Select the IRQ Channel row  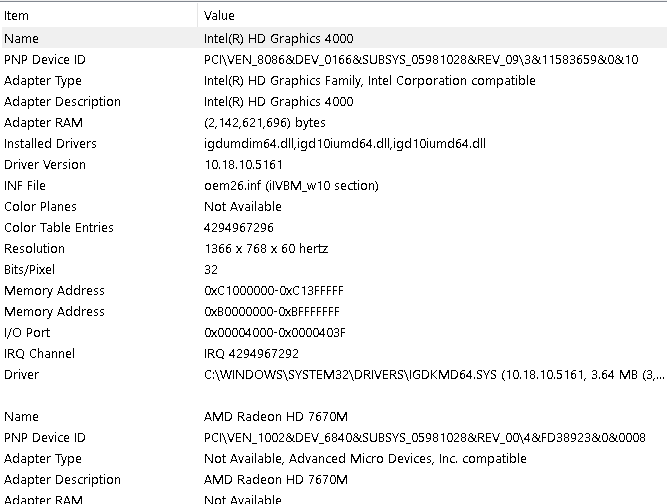click(334, 353)
